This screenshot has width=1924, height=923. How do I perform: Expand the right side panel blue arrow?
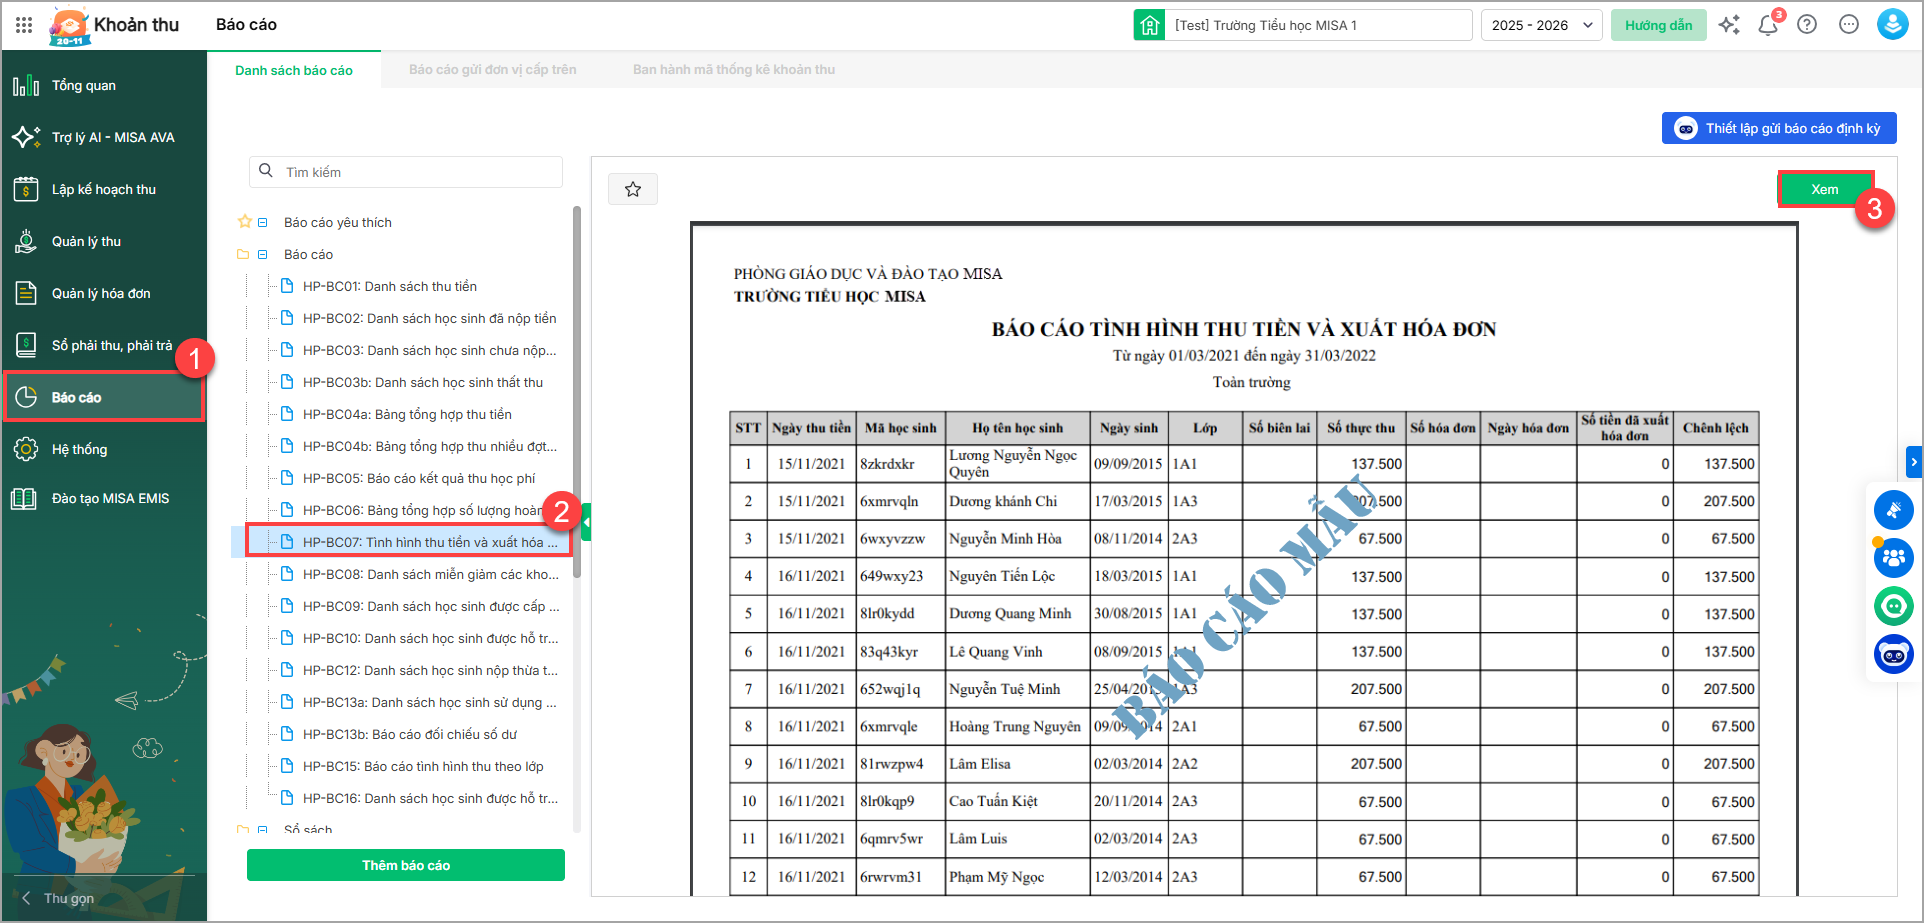(1914, 462)
